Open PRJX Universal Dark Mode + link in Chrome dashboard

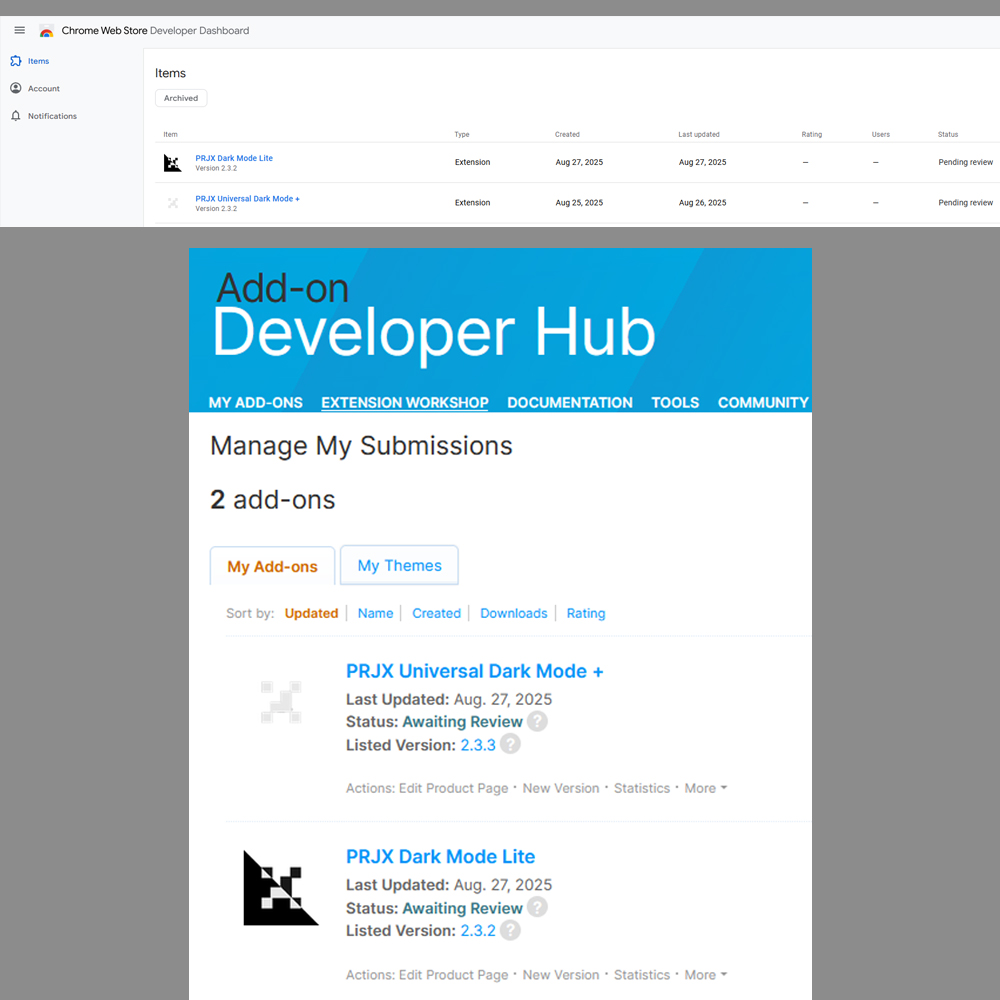247,198
